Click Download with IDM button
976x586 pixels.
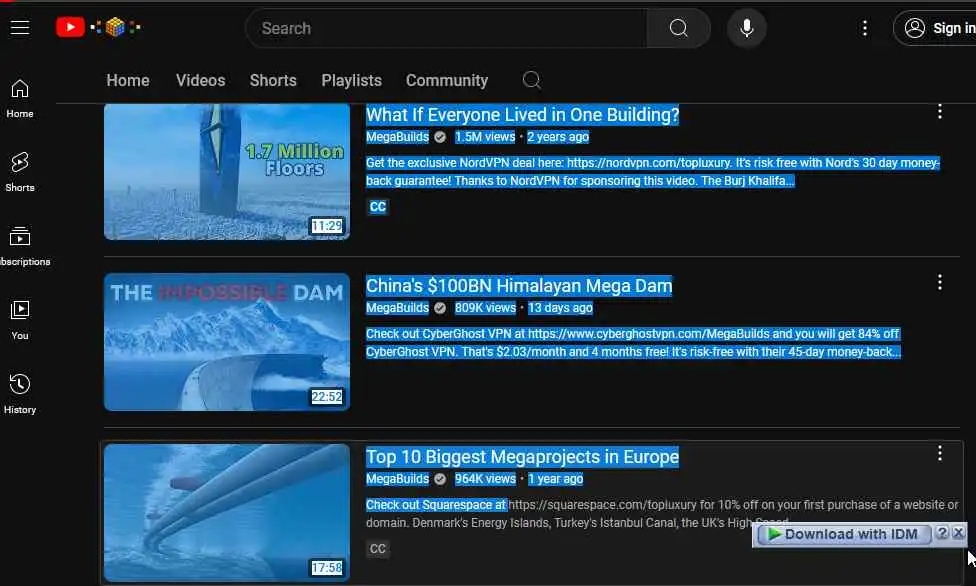(x=842, y=534)
